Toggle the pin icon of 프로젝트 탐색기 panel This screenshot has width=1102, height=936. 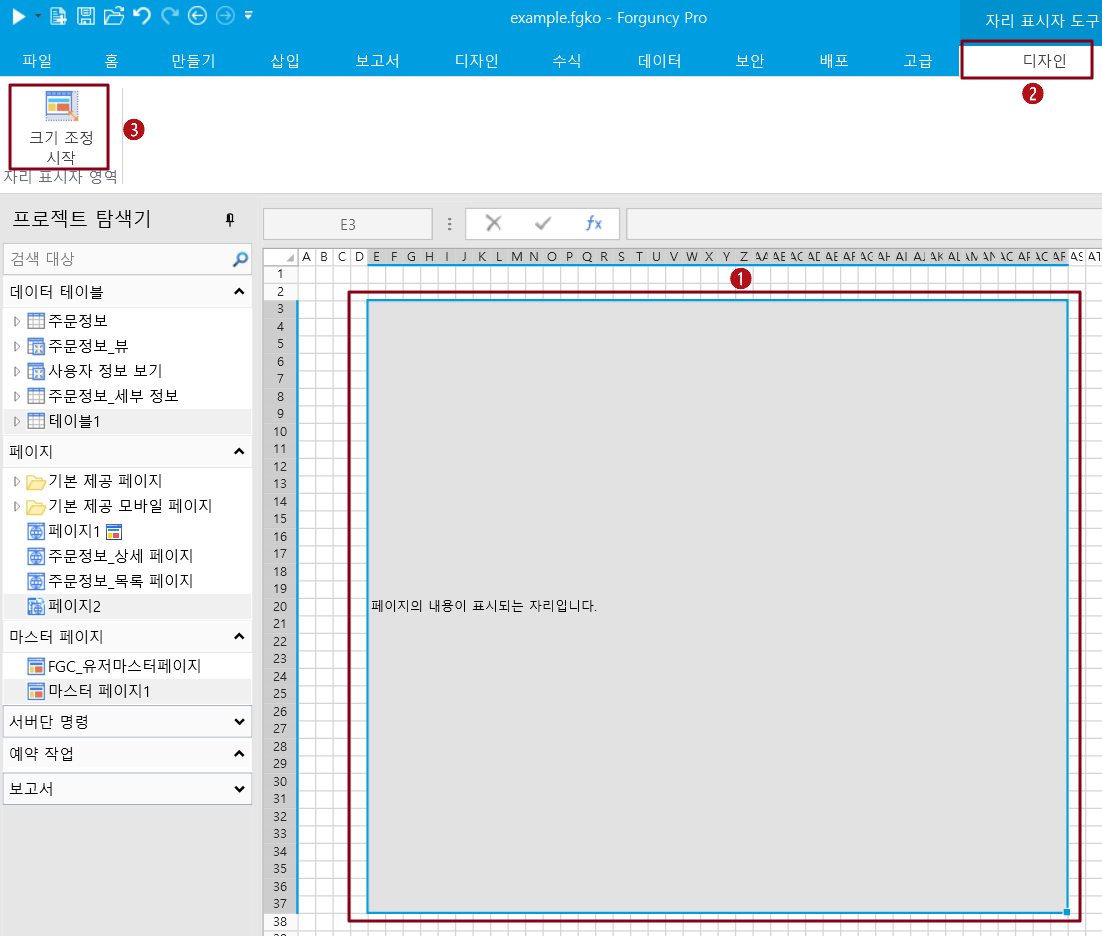pyautogui.click(x=230, y=219)
